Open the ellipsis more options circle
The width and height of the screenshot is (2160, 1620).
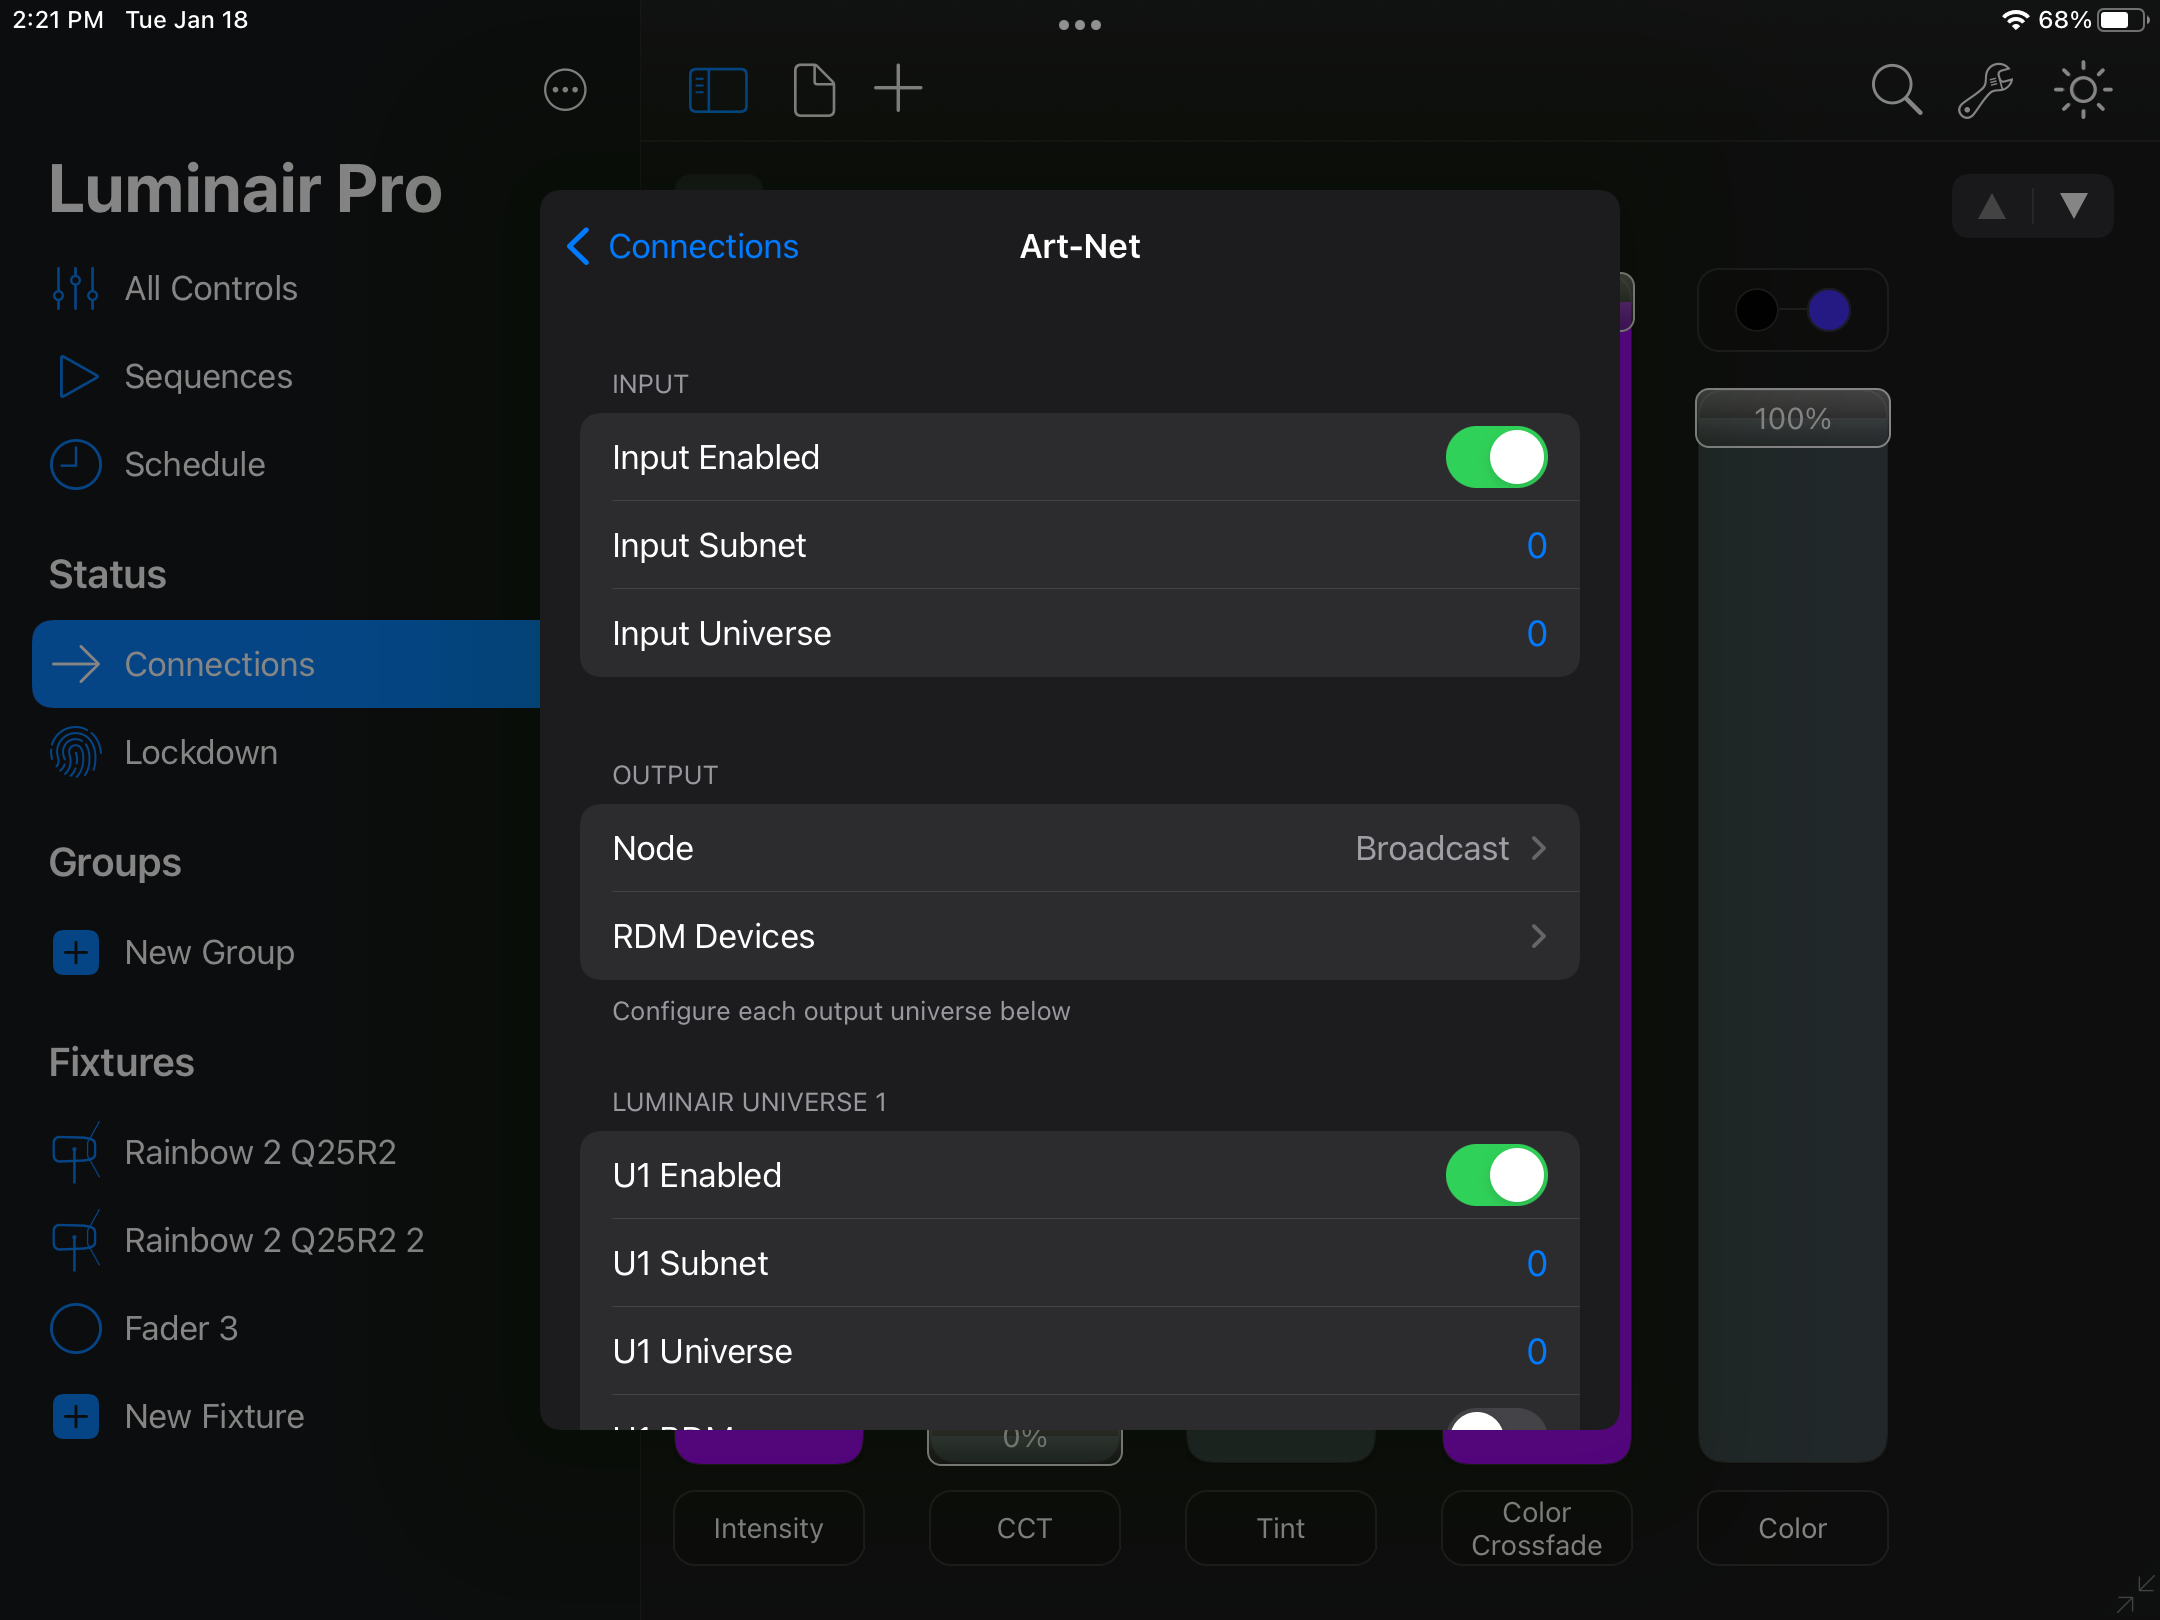tap(565, 91)
